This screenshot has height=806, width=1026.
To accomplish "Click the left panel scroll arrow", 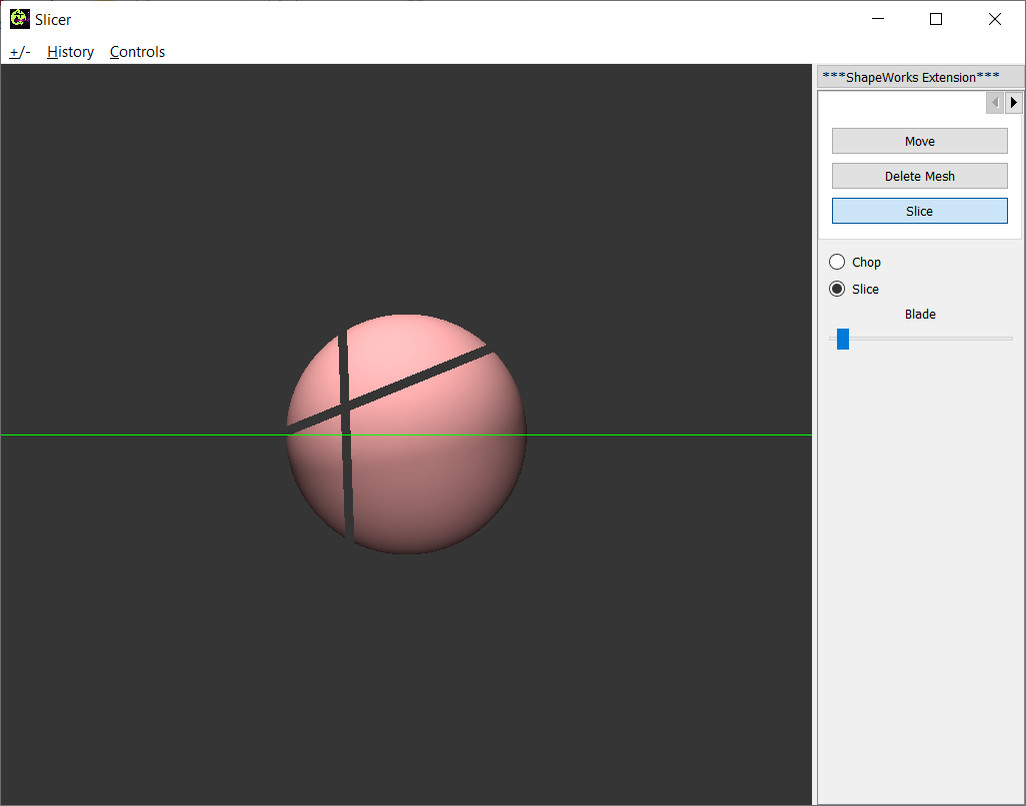I will point(994,101).
